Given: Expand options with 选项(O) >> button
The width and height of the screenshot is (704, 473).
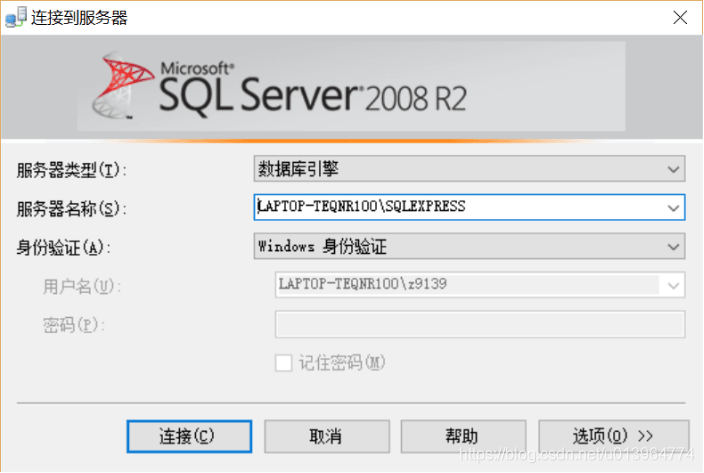Looking at the screenshot, I should (614, 436).
